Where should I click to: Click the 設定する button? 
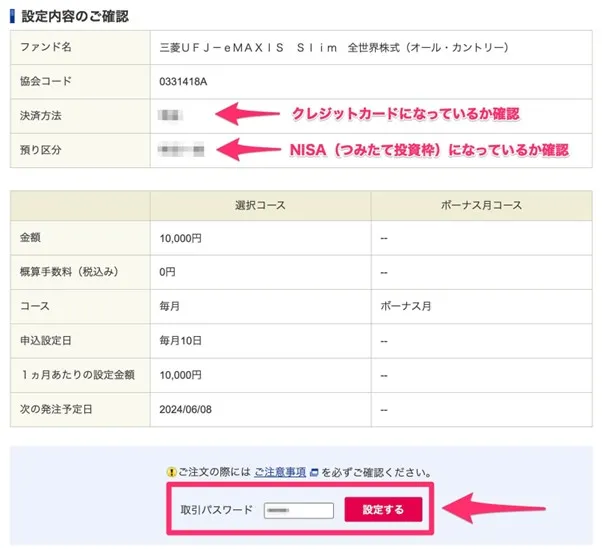pyautogui.click(x=383, y=509)
